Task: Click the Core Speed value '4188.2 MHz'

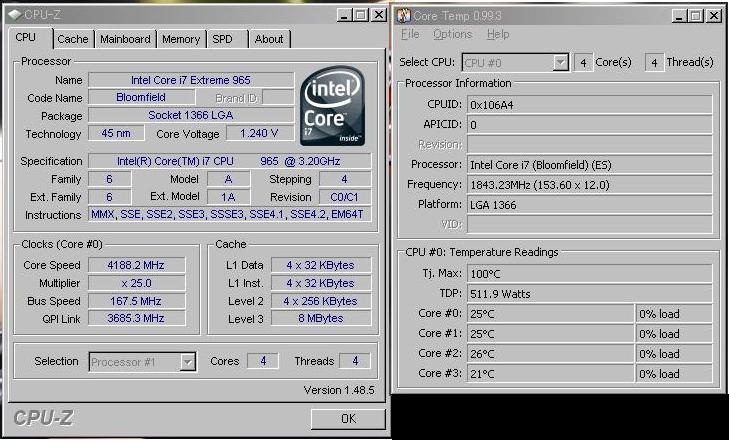Action: (136, 265)
